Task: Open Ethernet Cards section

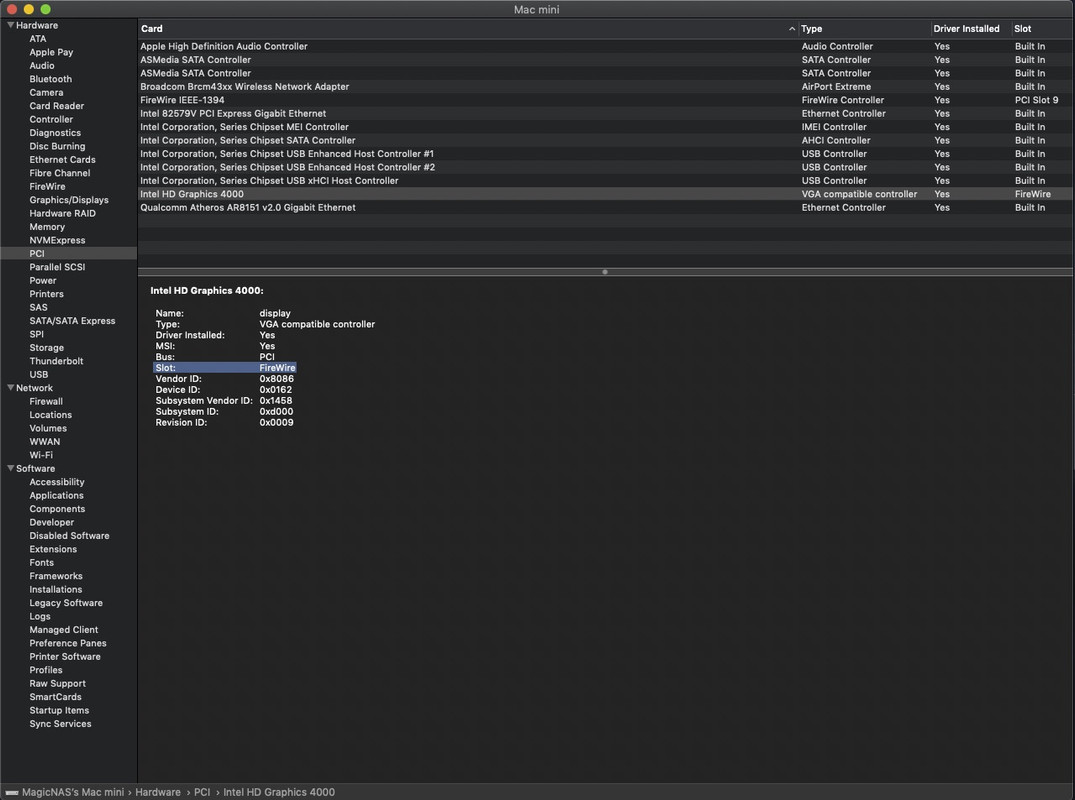Action: pyautogui.click(x=62, y=160)
